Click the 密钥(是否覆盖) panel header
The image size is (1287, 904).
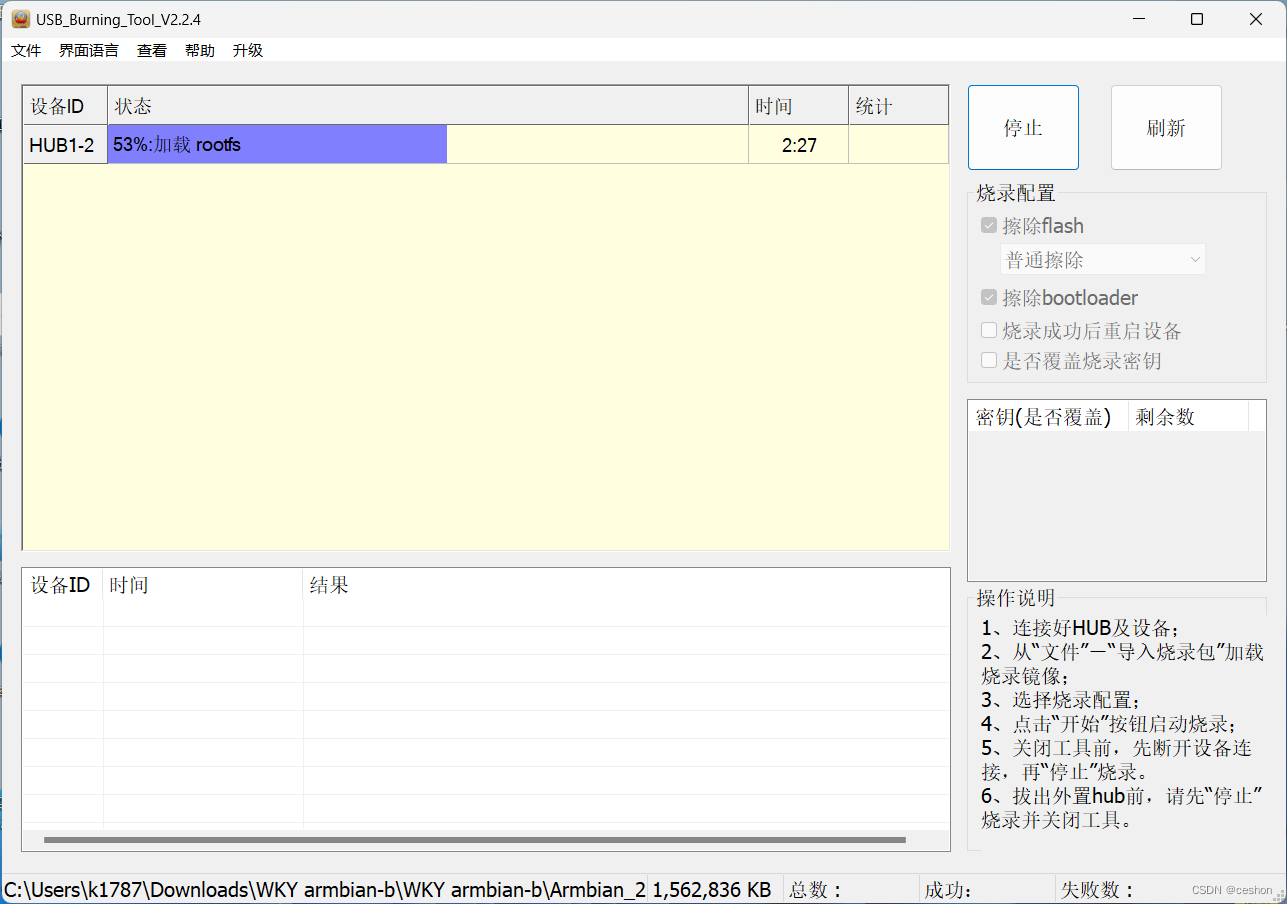(x=1043, y=416)
